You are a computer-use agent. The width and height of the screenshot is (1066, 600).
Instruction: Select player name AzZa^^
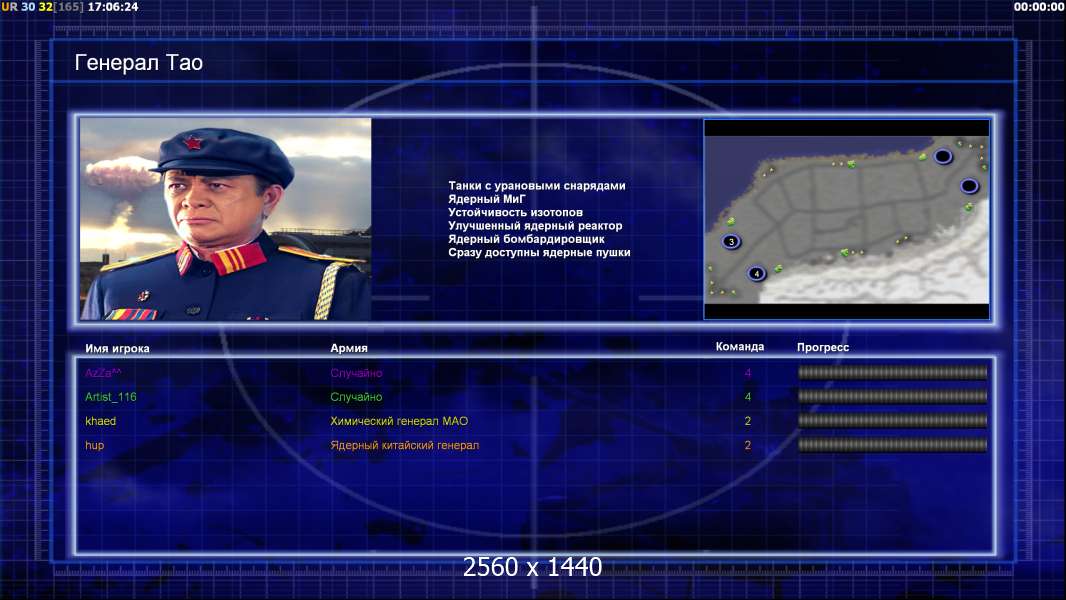click(103, 373)
